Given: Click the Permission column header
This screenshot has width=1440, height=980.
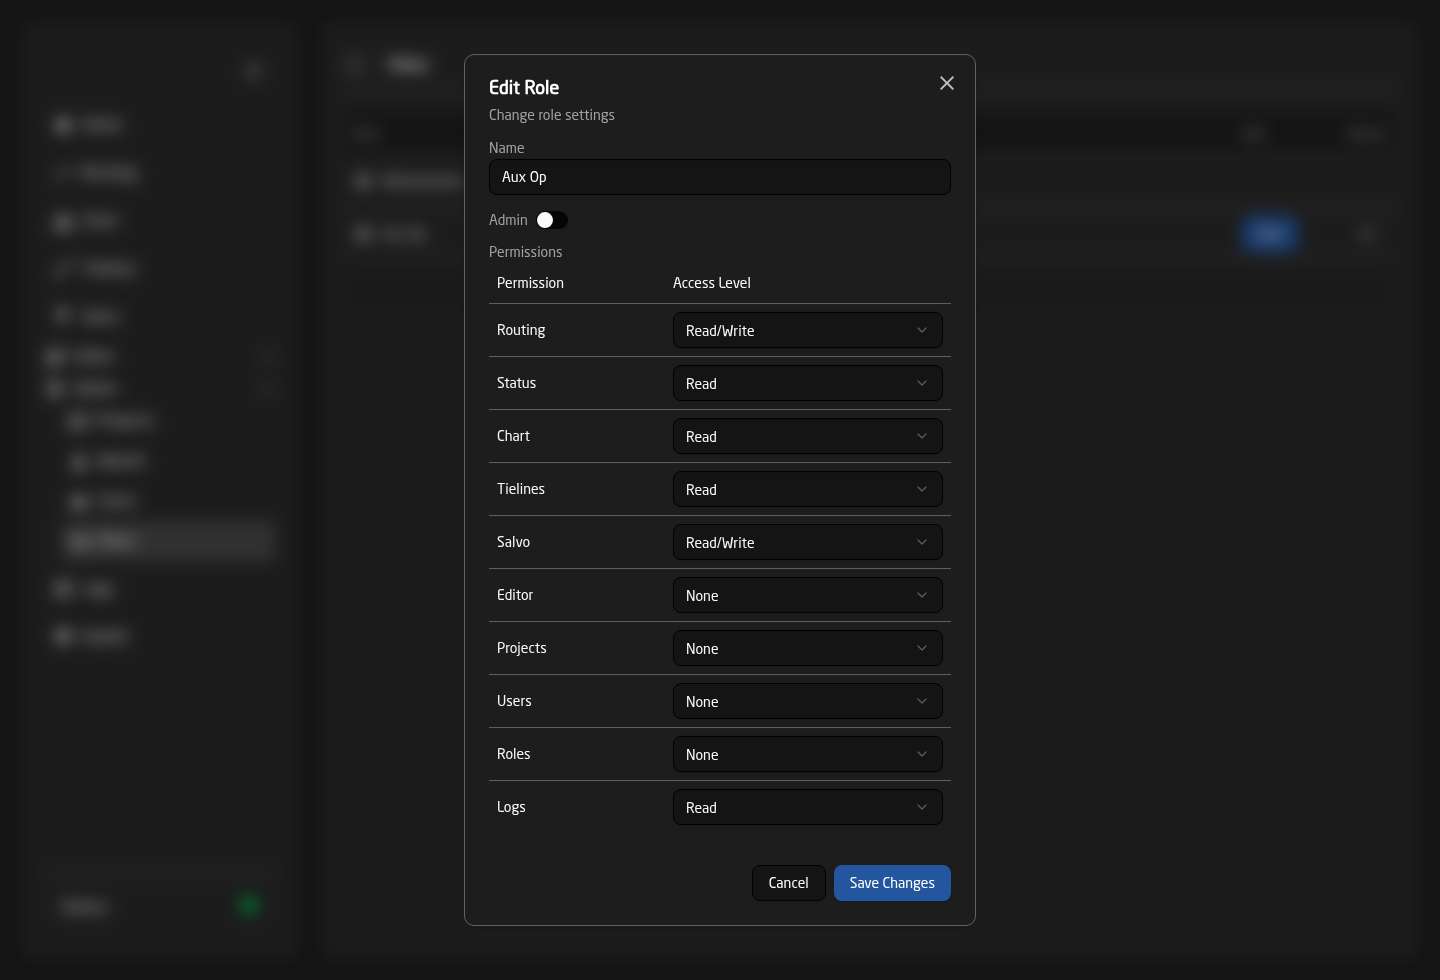Looking at the screenshot, I should [530, 283].
